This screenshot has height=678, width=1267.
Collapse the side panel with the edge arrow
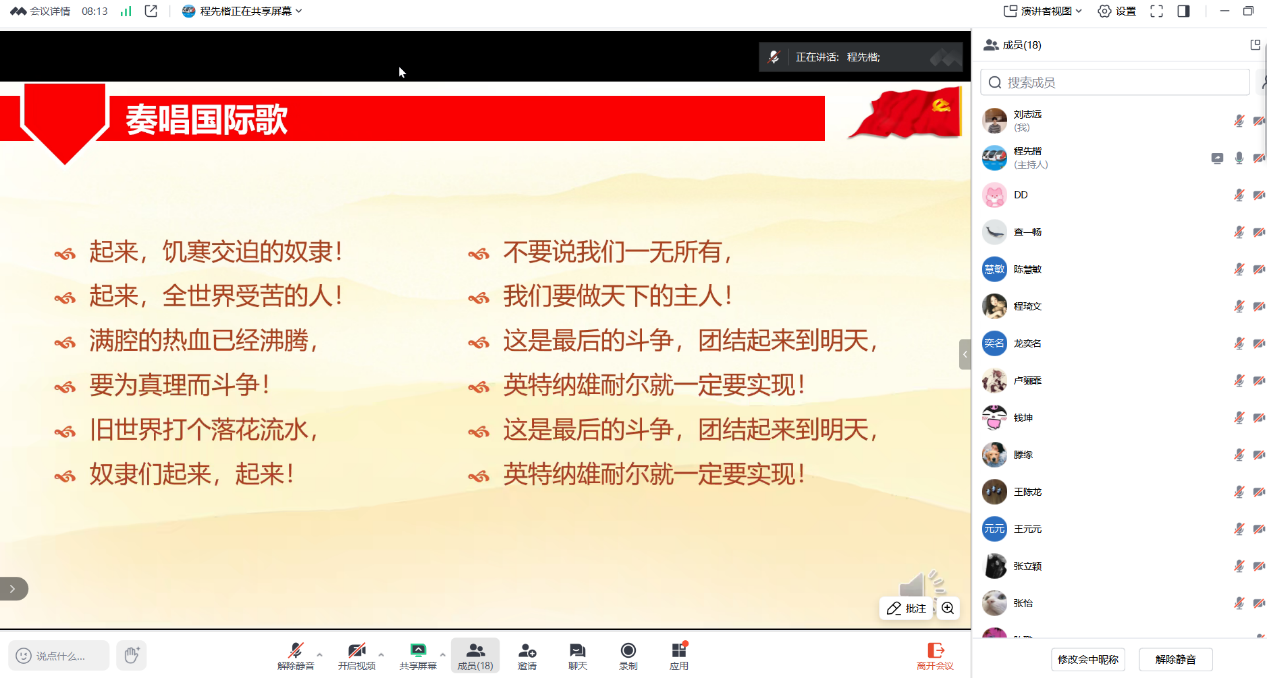click(965, 354)
